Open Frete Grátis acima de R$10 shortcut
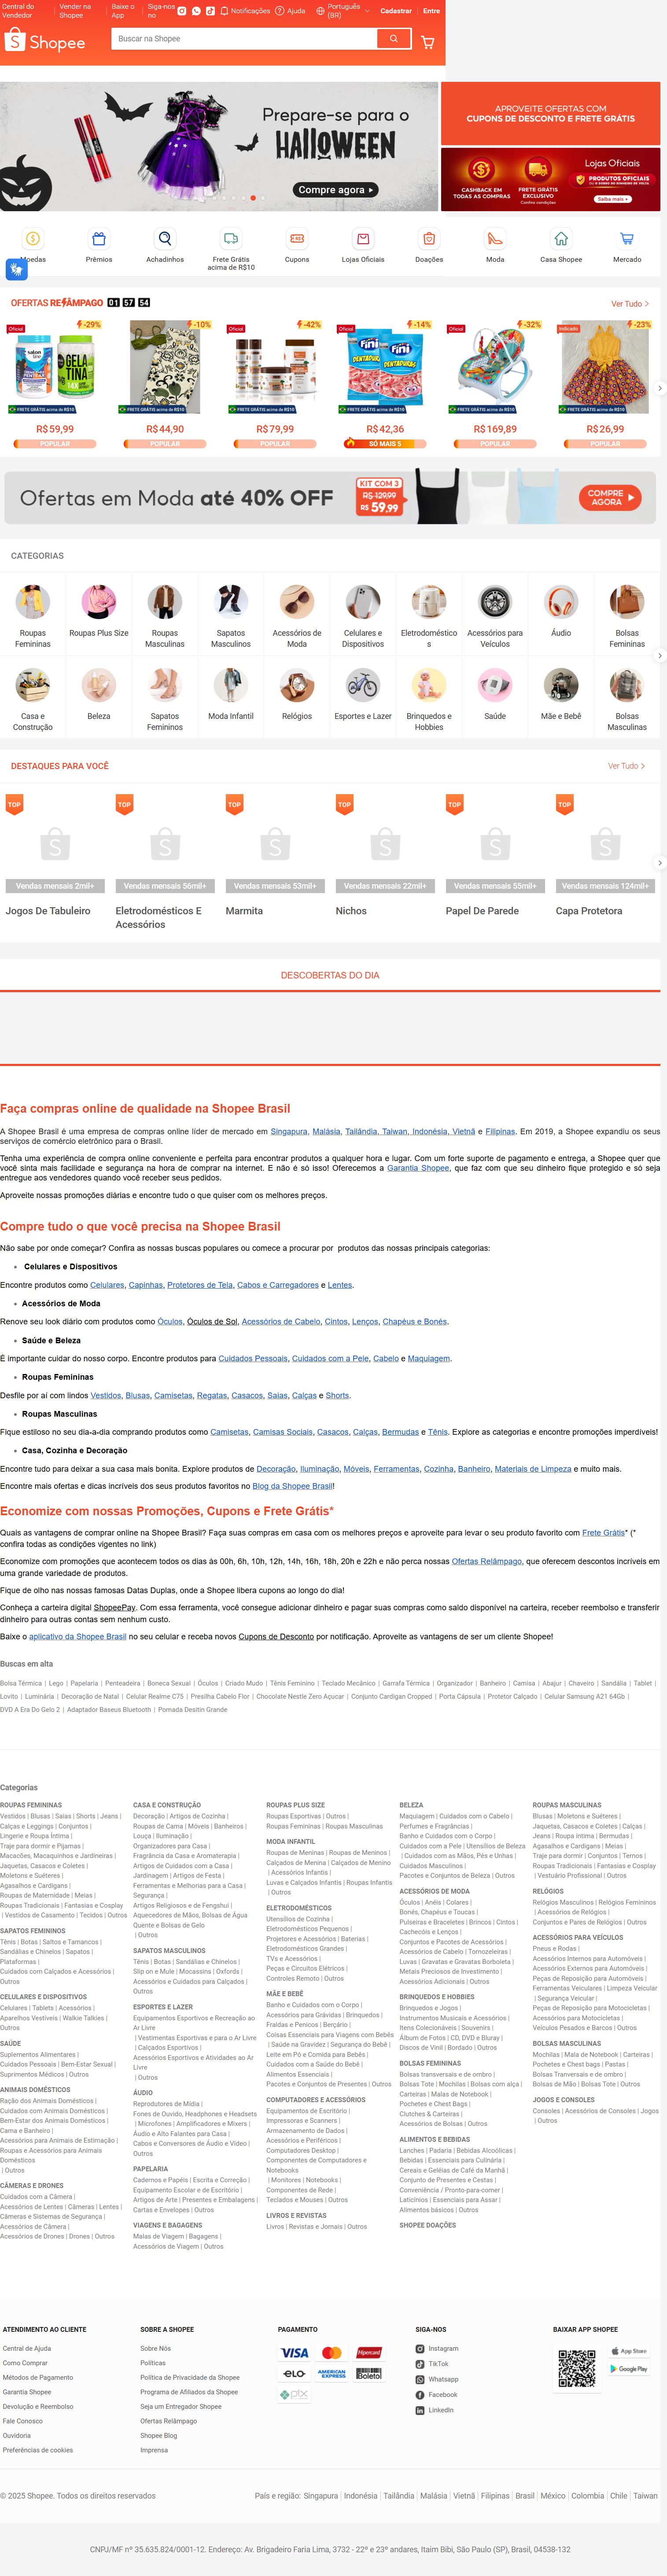Image resolution: width=667 pixels, height=2576 pixels. click(x=231, y=249)
